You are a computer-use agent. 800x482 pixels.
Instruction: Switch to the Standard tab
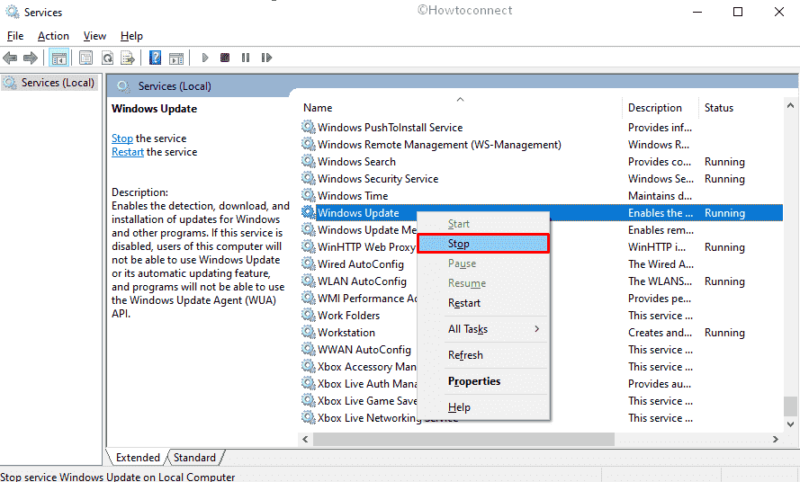[x=194, y=457]
